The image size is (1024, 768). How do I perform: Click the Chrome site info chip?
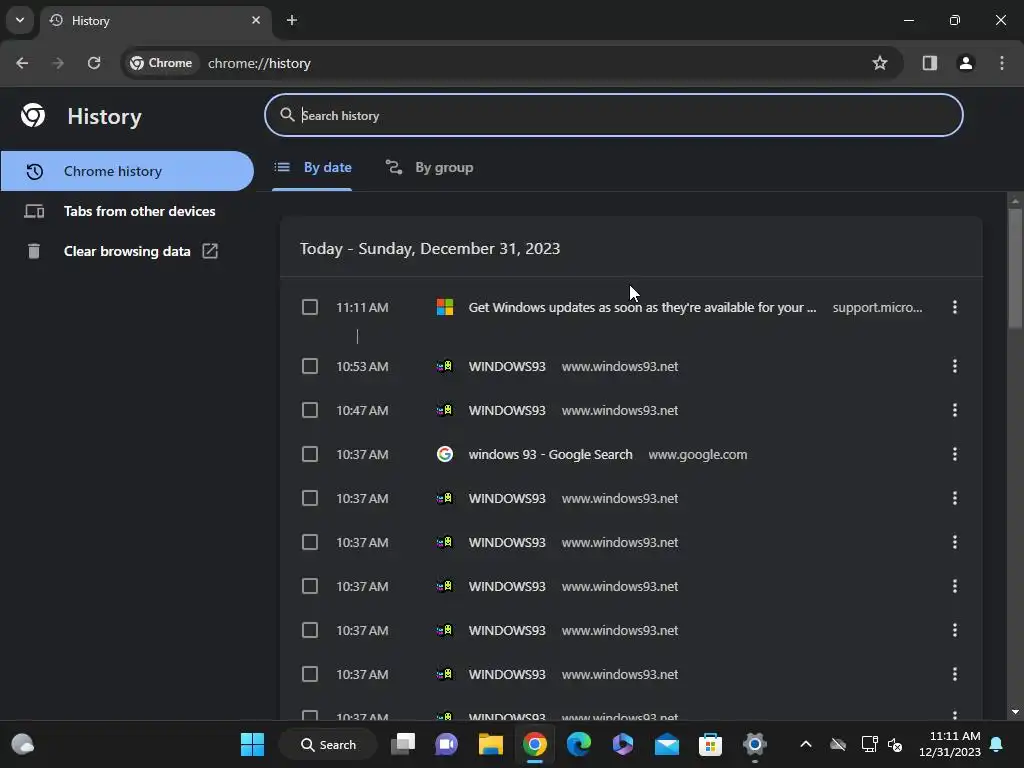click(x=161, y=63)
